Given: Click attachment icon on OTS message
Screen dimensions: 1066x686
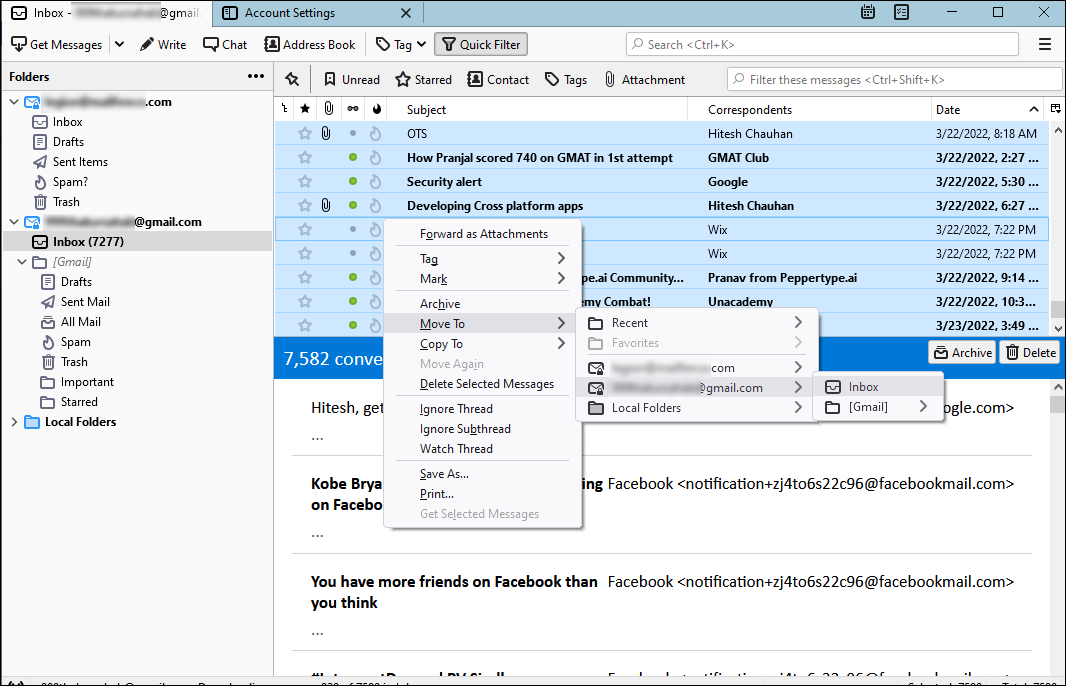Looking at the screenshot, I should point(326,133).
